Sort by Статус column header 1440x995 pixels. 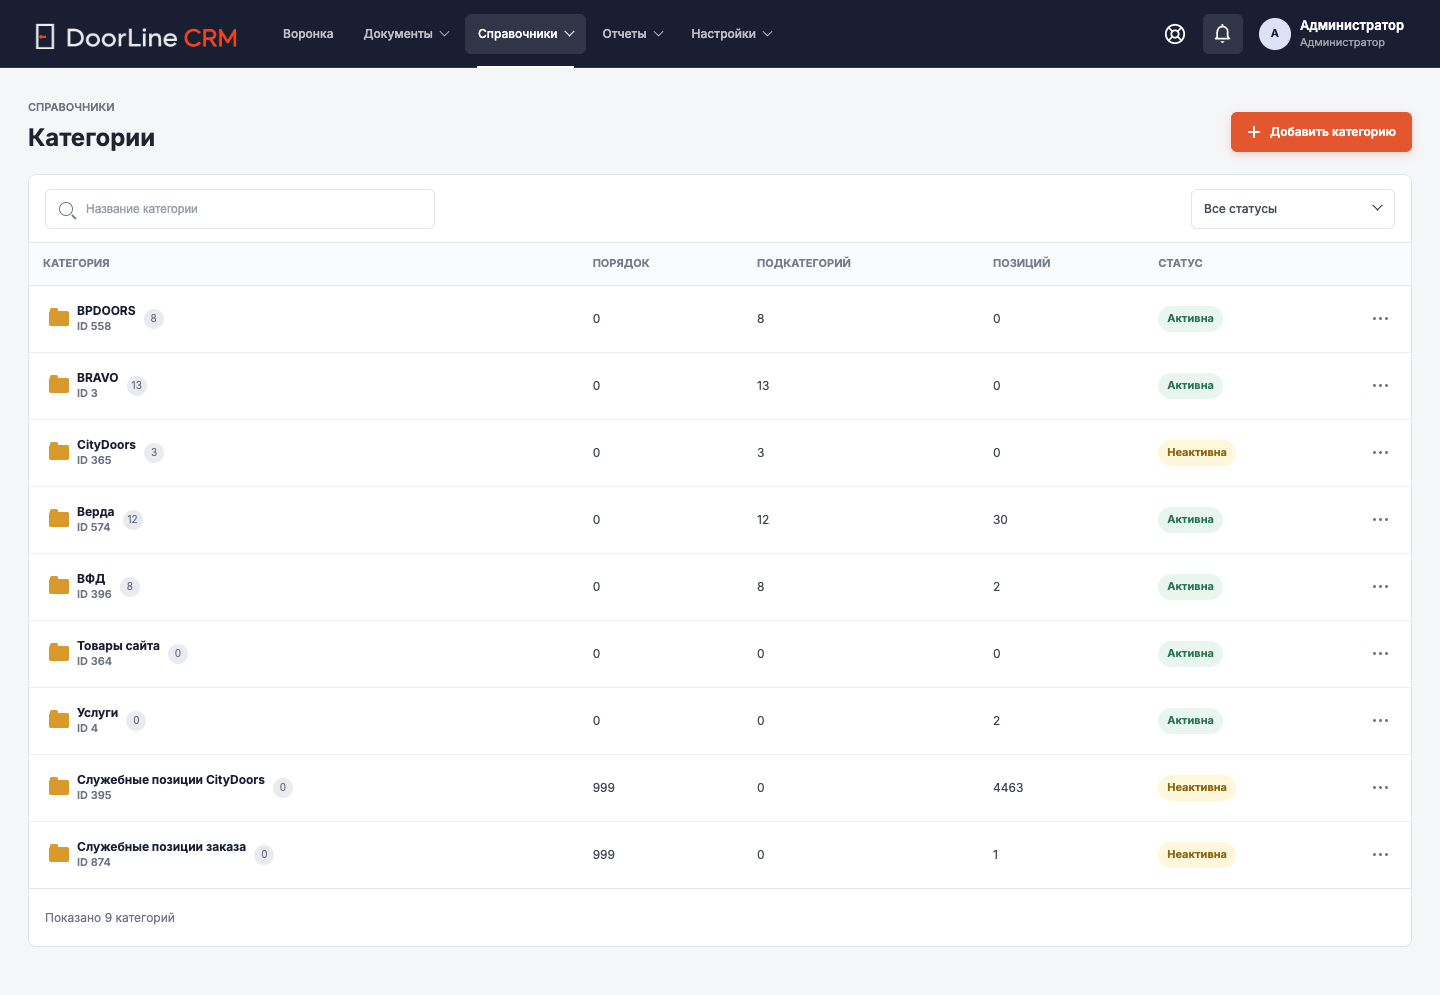(1180, 263)
